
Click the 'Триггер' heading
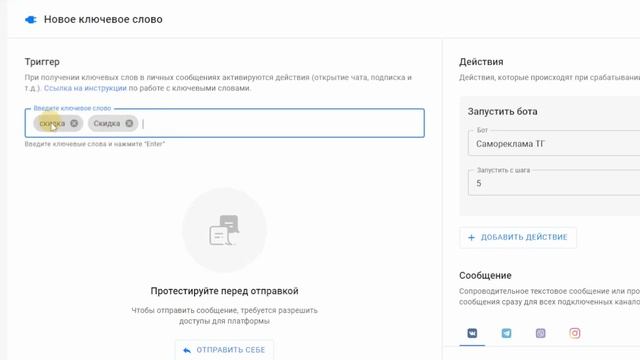click(42, 62)
